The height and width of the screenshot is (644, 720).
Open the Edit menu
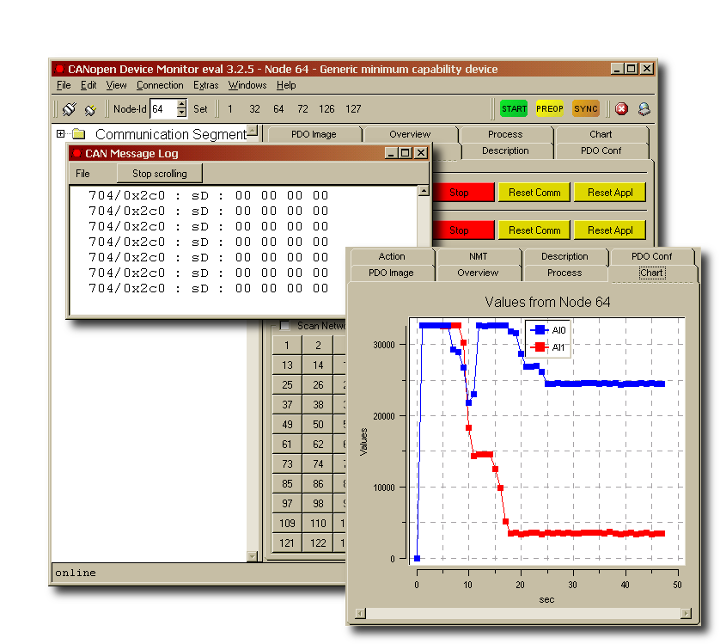[88, 85]
